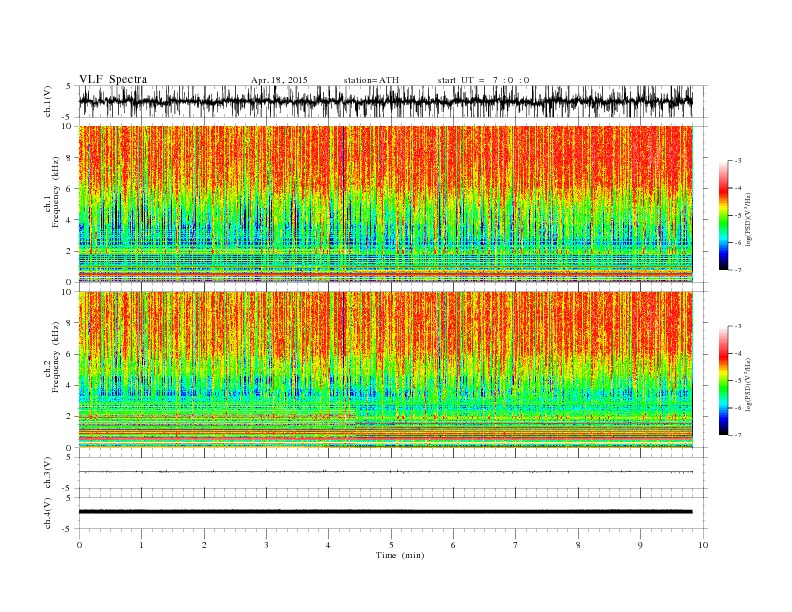Image resolution: width=792 pixels, height=612 pixels.
Task: Click ch.2 "Frequency (kHz)" axis label
Action: [x=56, y=356]
